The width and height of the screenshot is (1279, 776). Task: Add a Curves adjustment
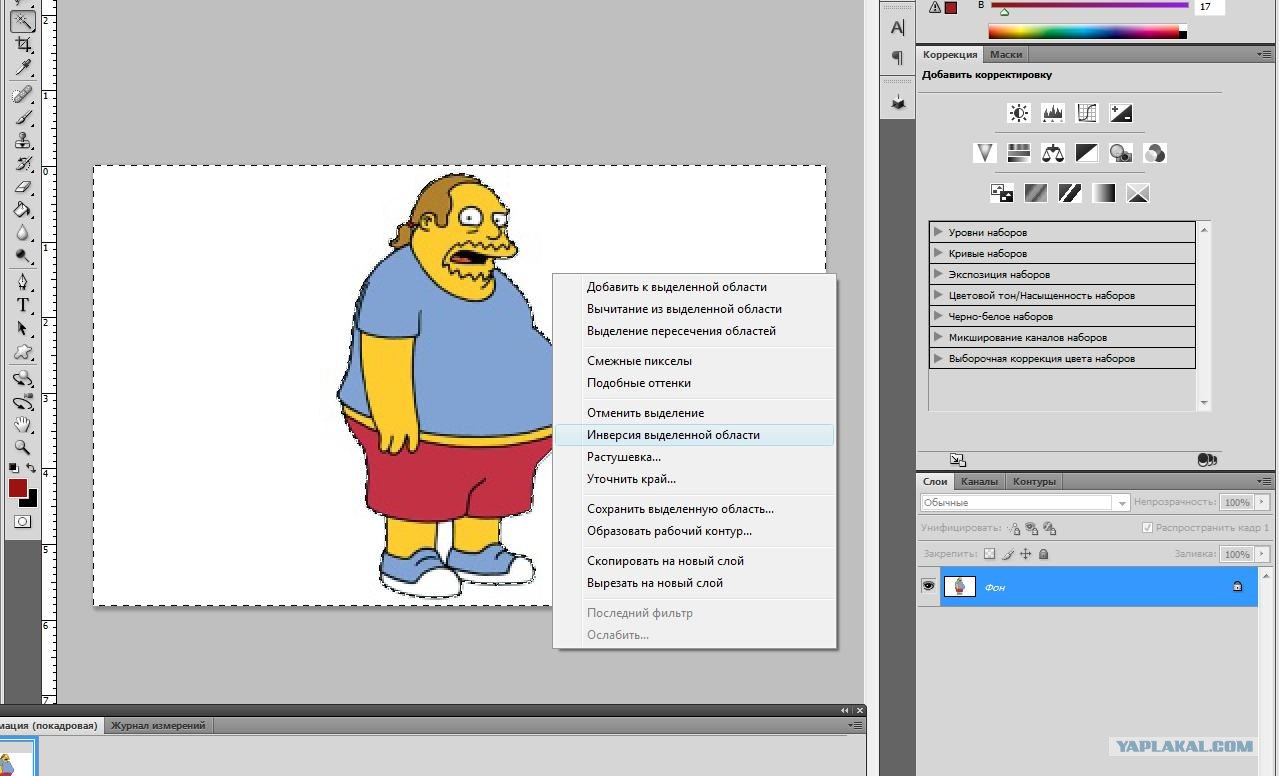(x=1087, y=113)
